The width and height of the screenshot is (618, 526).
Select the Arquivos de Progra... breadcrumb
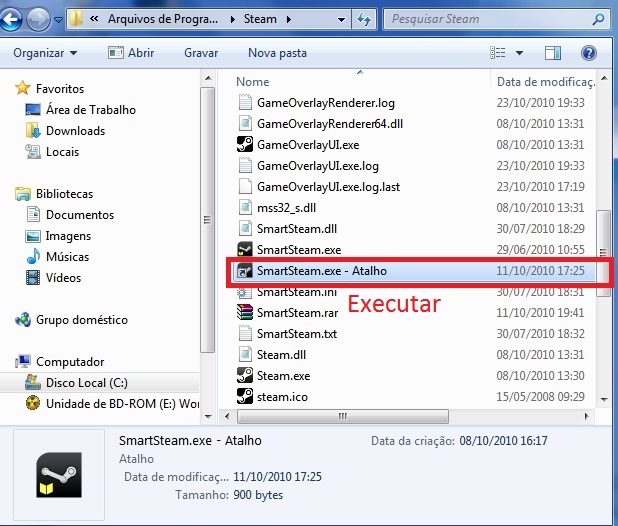point(163,19)
